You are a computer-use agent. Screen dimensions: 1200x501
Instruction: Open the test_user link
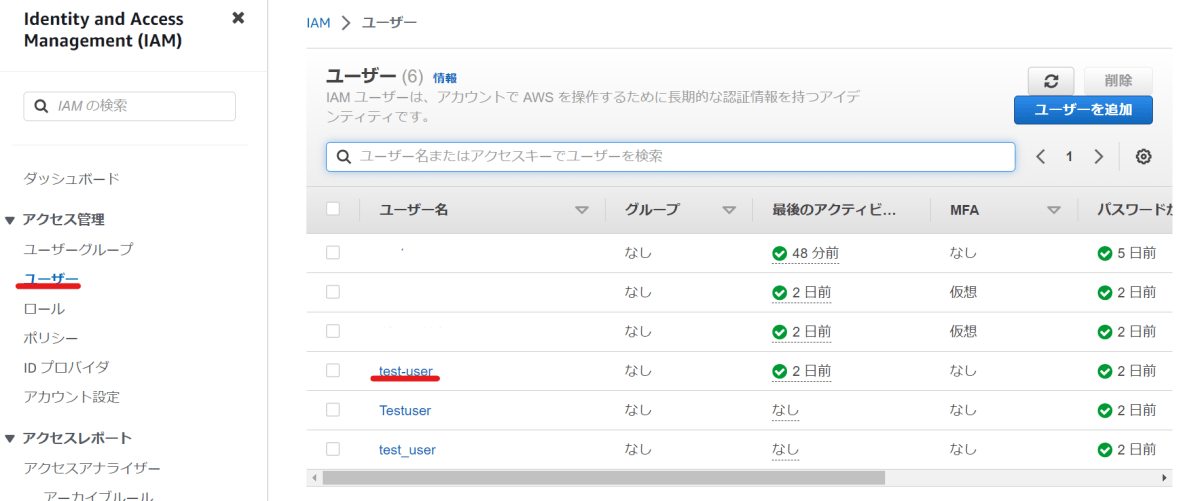point(407,450)
